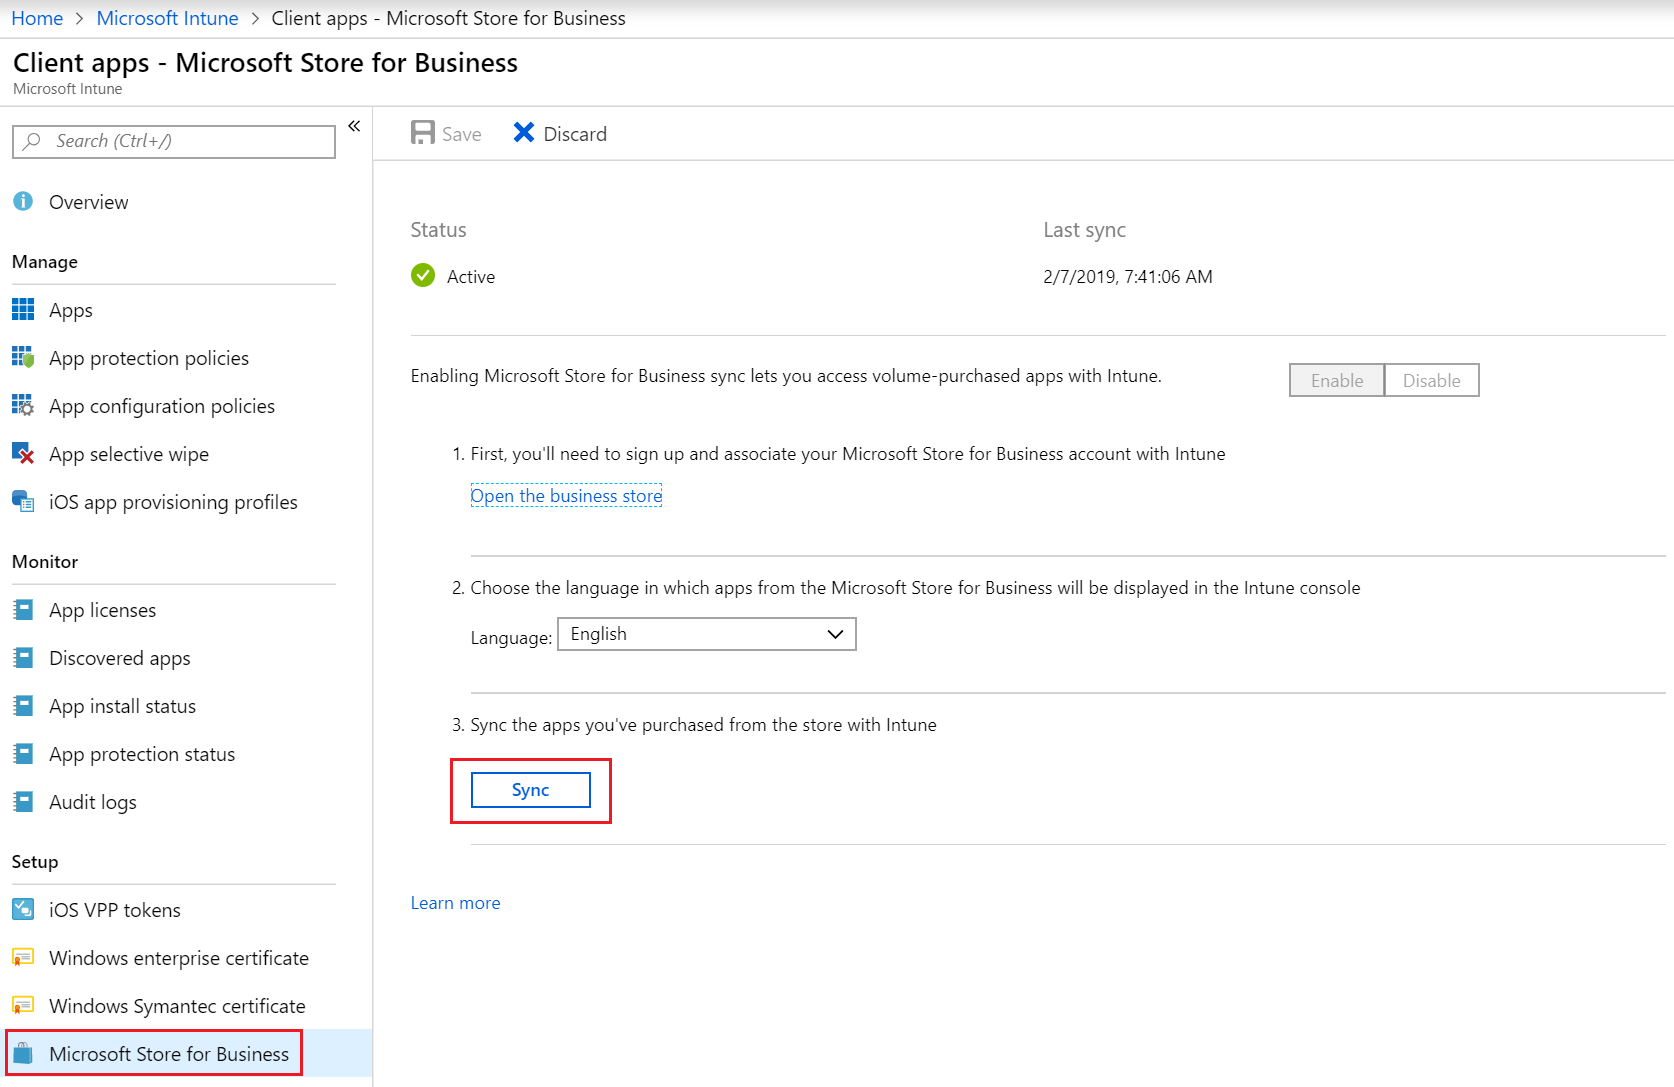The image size is (1674, 1087).
Task: Select Audit logs in Monitor section
Action: [x=92, y=802]
